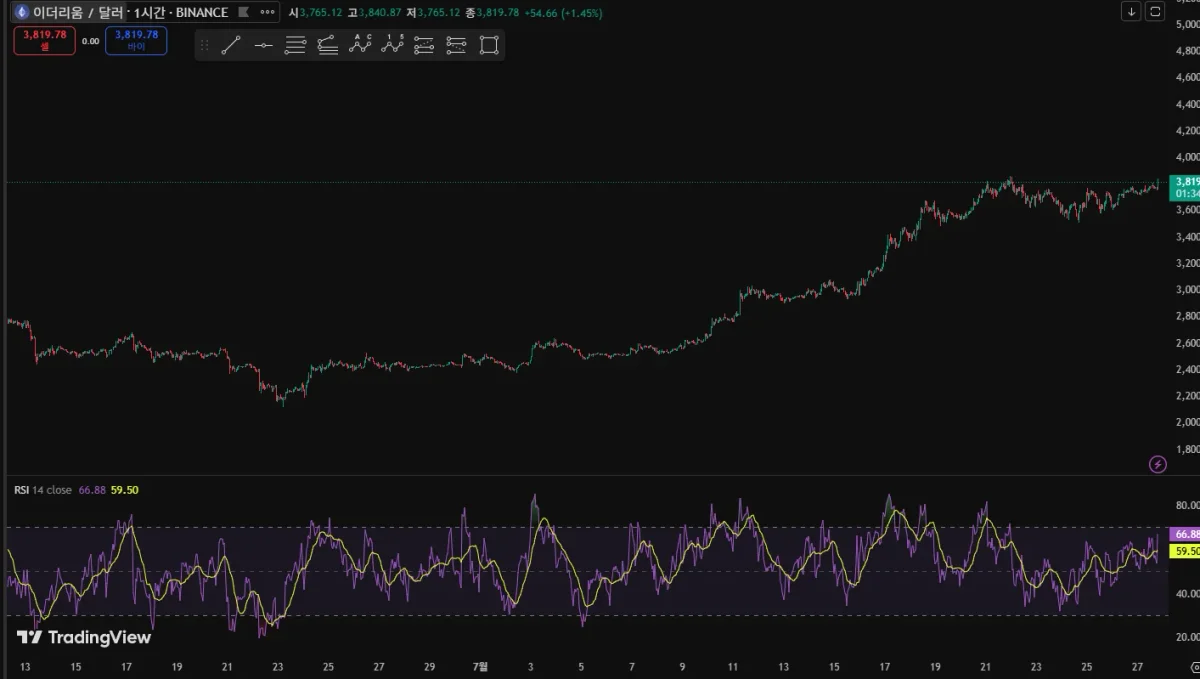Select the horizontal line drawing tool
The image size is (1200, 679).
point(263,45)
